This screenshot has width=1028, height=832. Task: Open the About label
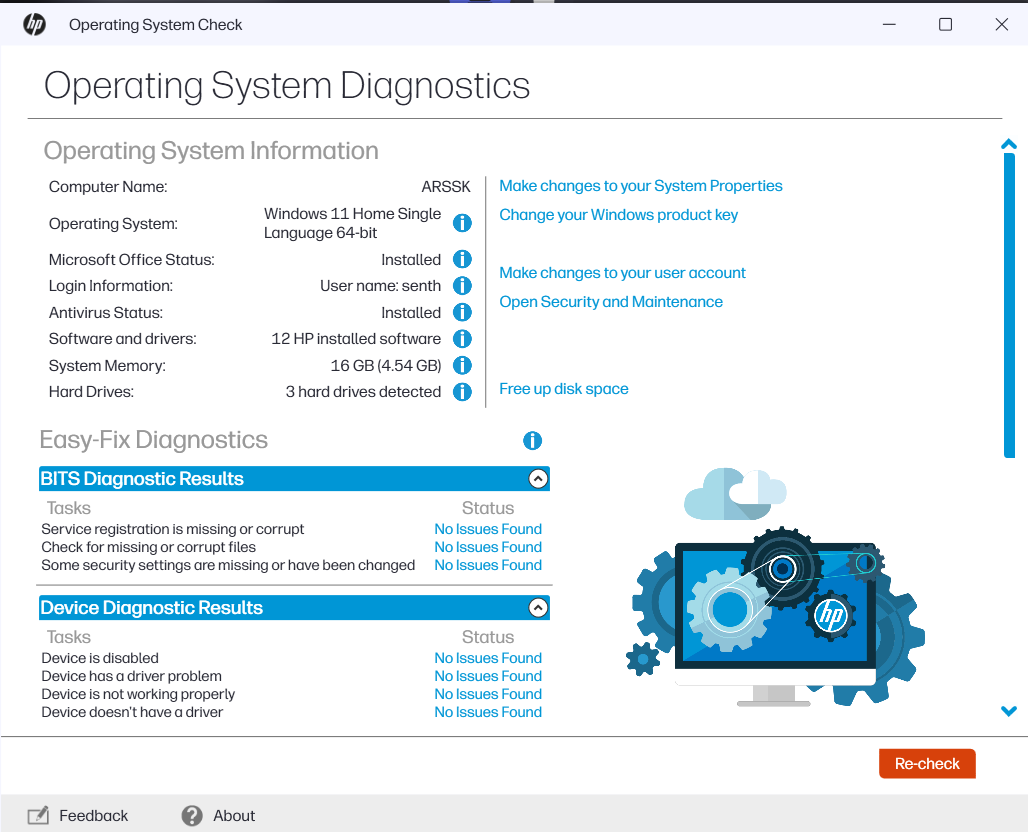pyautogui.click(x=234, y=816)
